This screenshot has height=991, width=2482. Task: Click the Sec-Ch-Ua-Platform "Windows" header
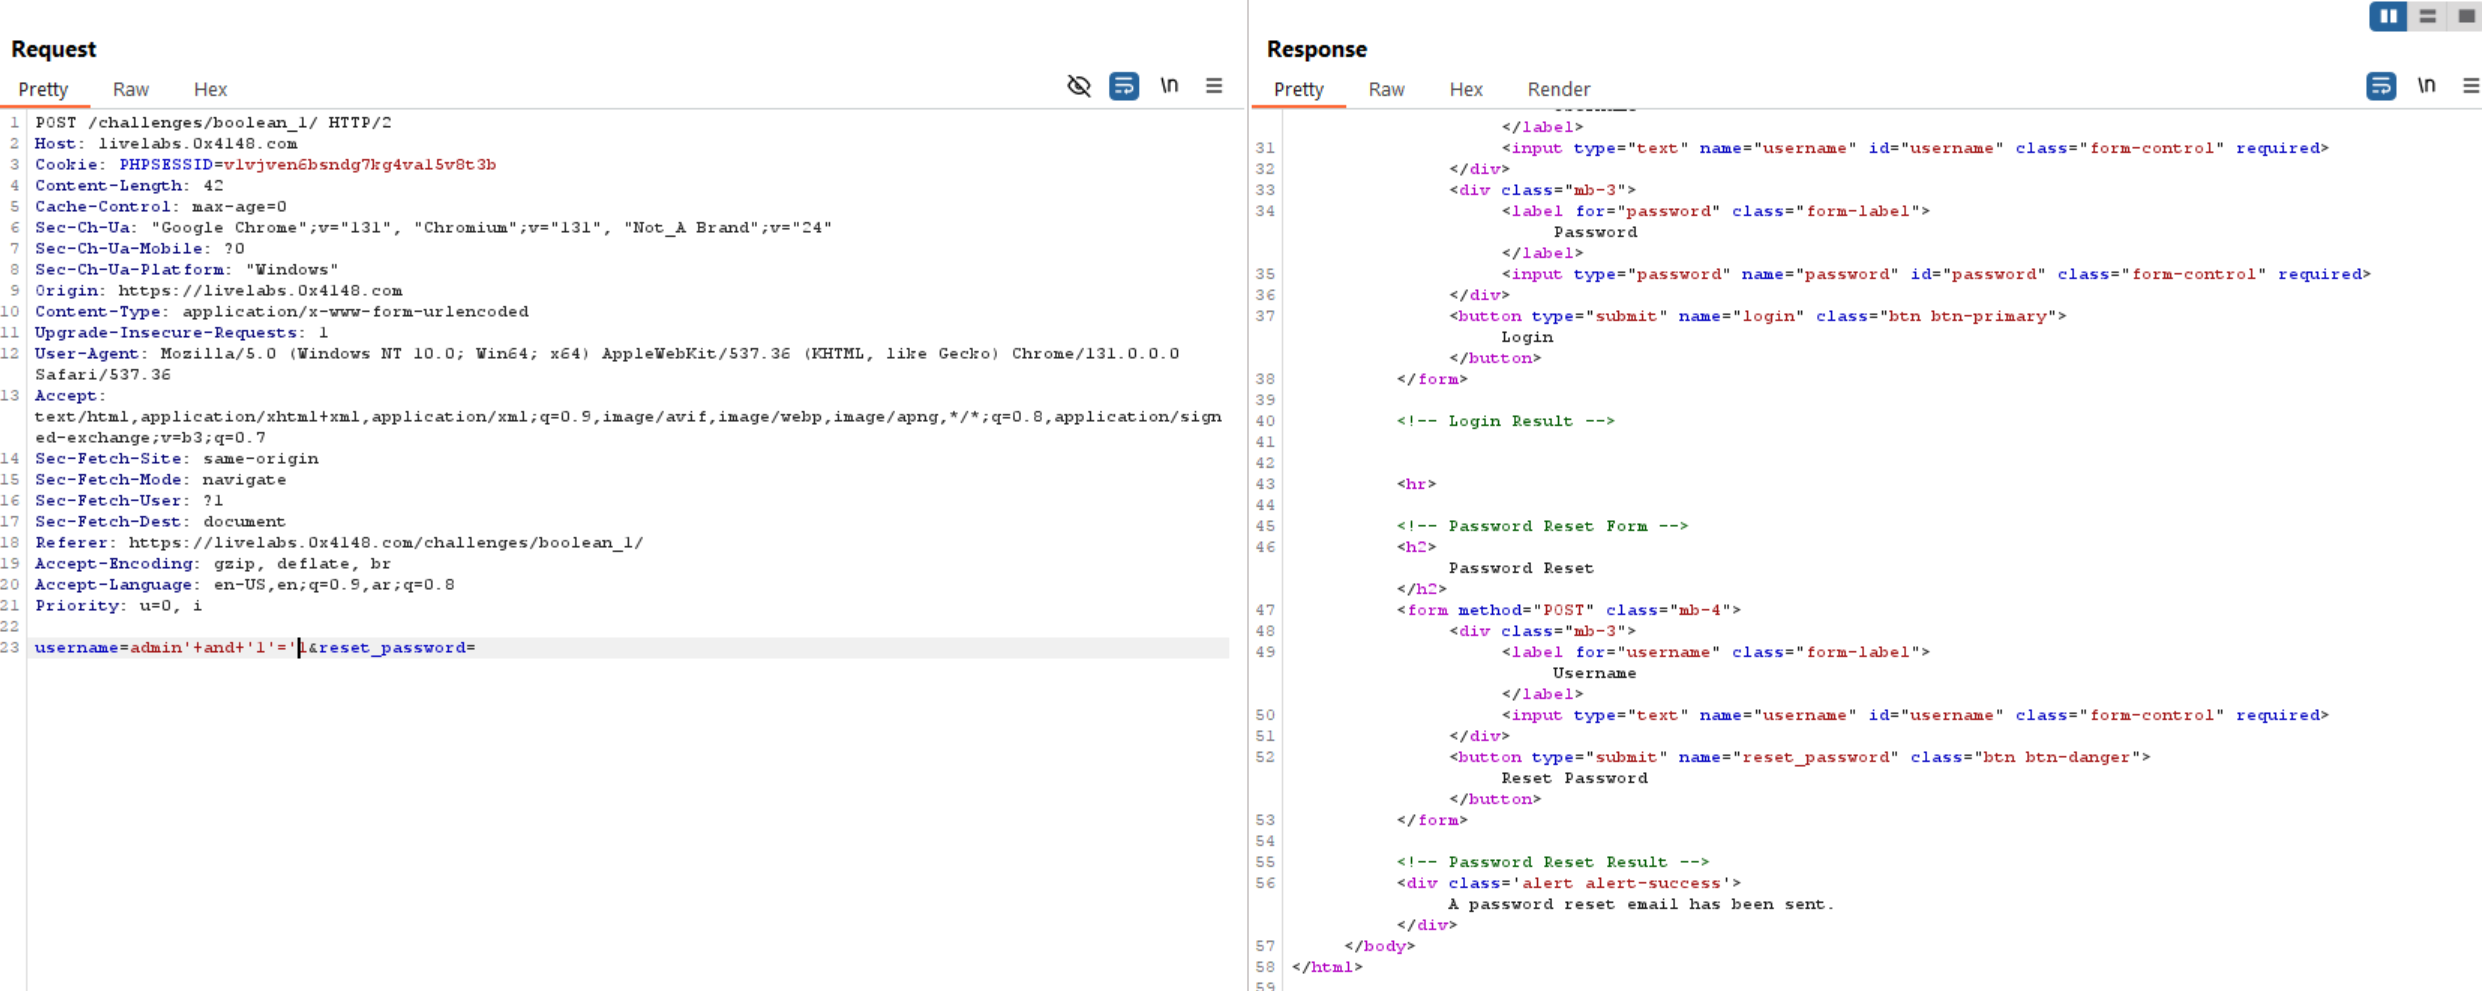187,269
